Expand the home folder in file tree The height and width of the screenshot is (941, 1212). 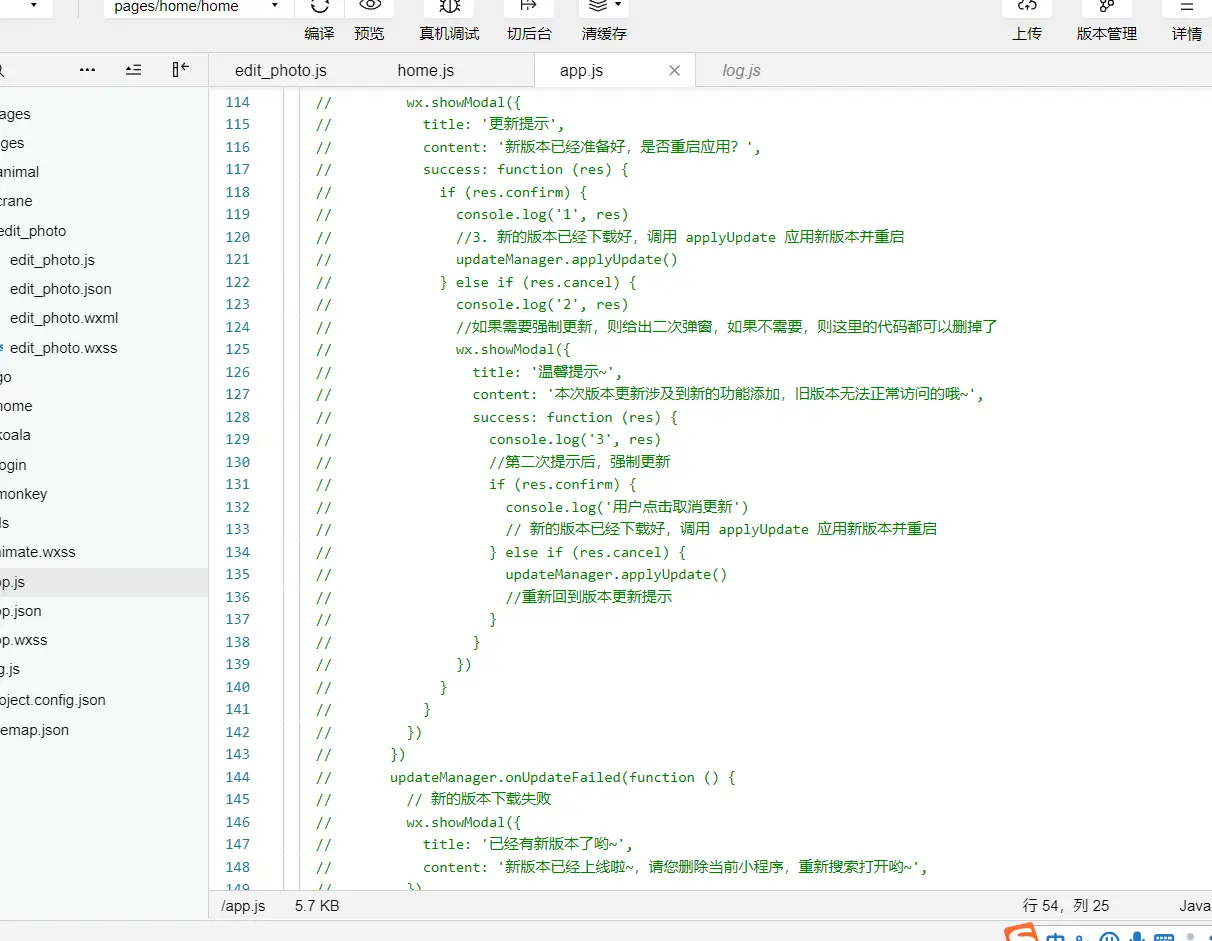pyautogui.click(x=104, y=406)
